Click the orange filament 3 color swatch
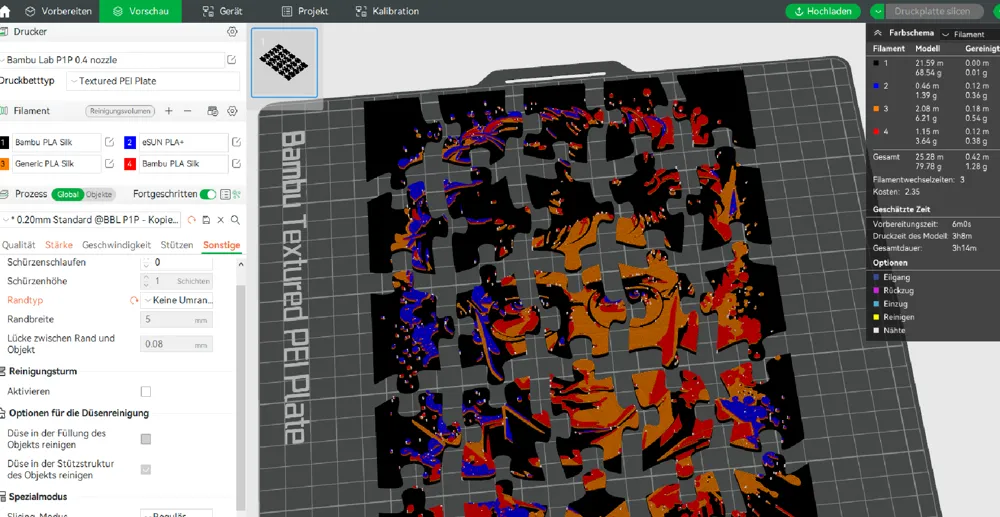The height and width of the screenshot is (517, 1000). (x=5, y=163)
